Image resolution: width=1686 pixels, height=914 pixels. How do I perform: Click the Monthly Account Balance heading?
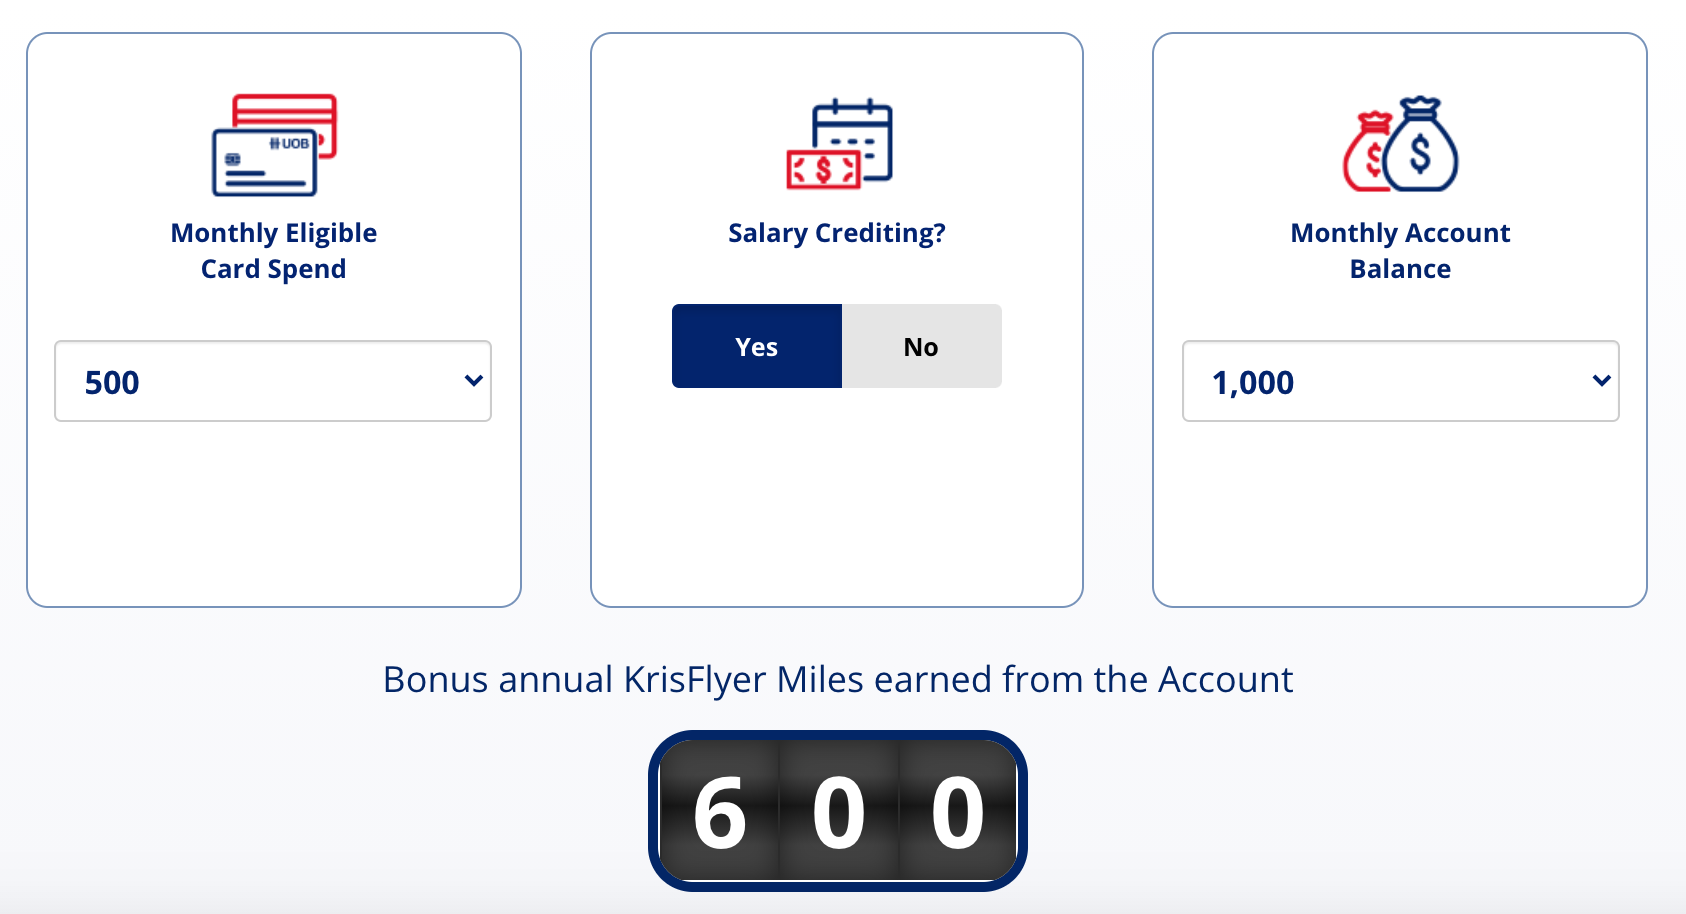[1400, 250]
